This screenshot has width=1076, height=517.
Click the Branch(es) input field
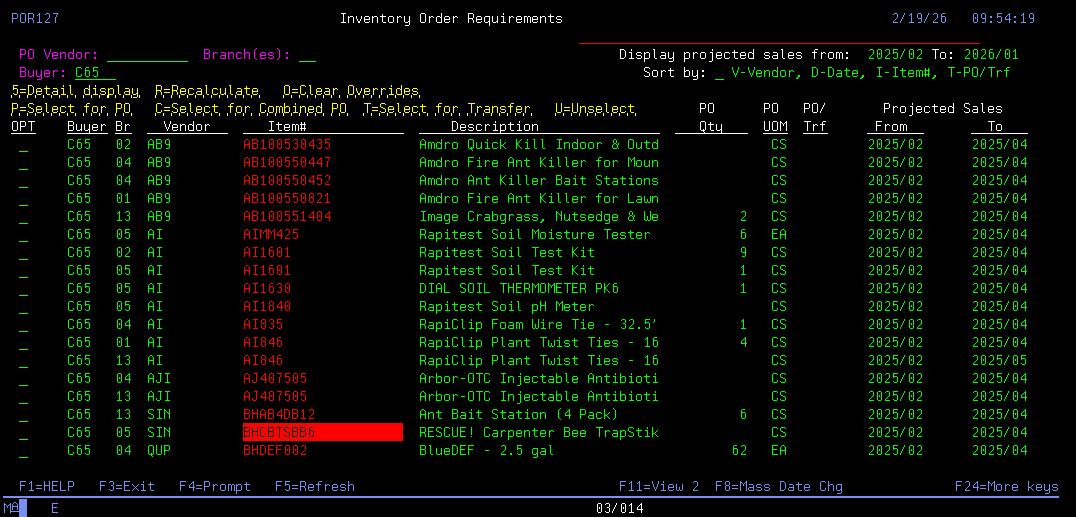[x=307, y=55]
